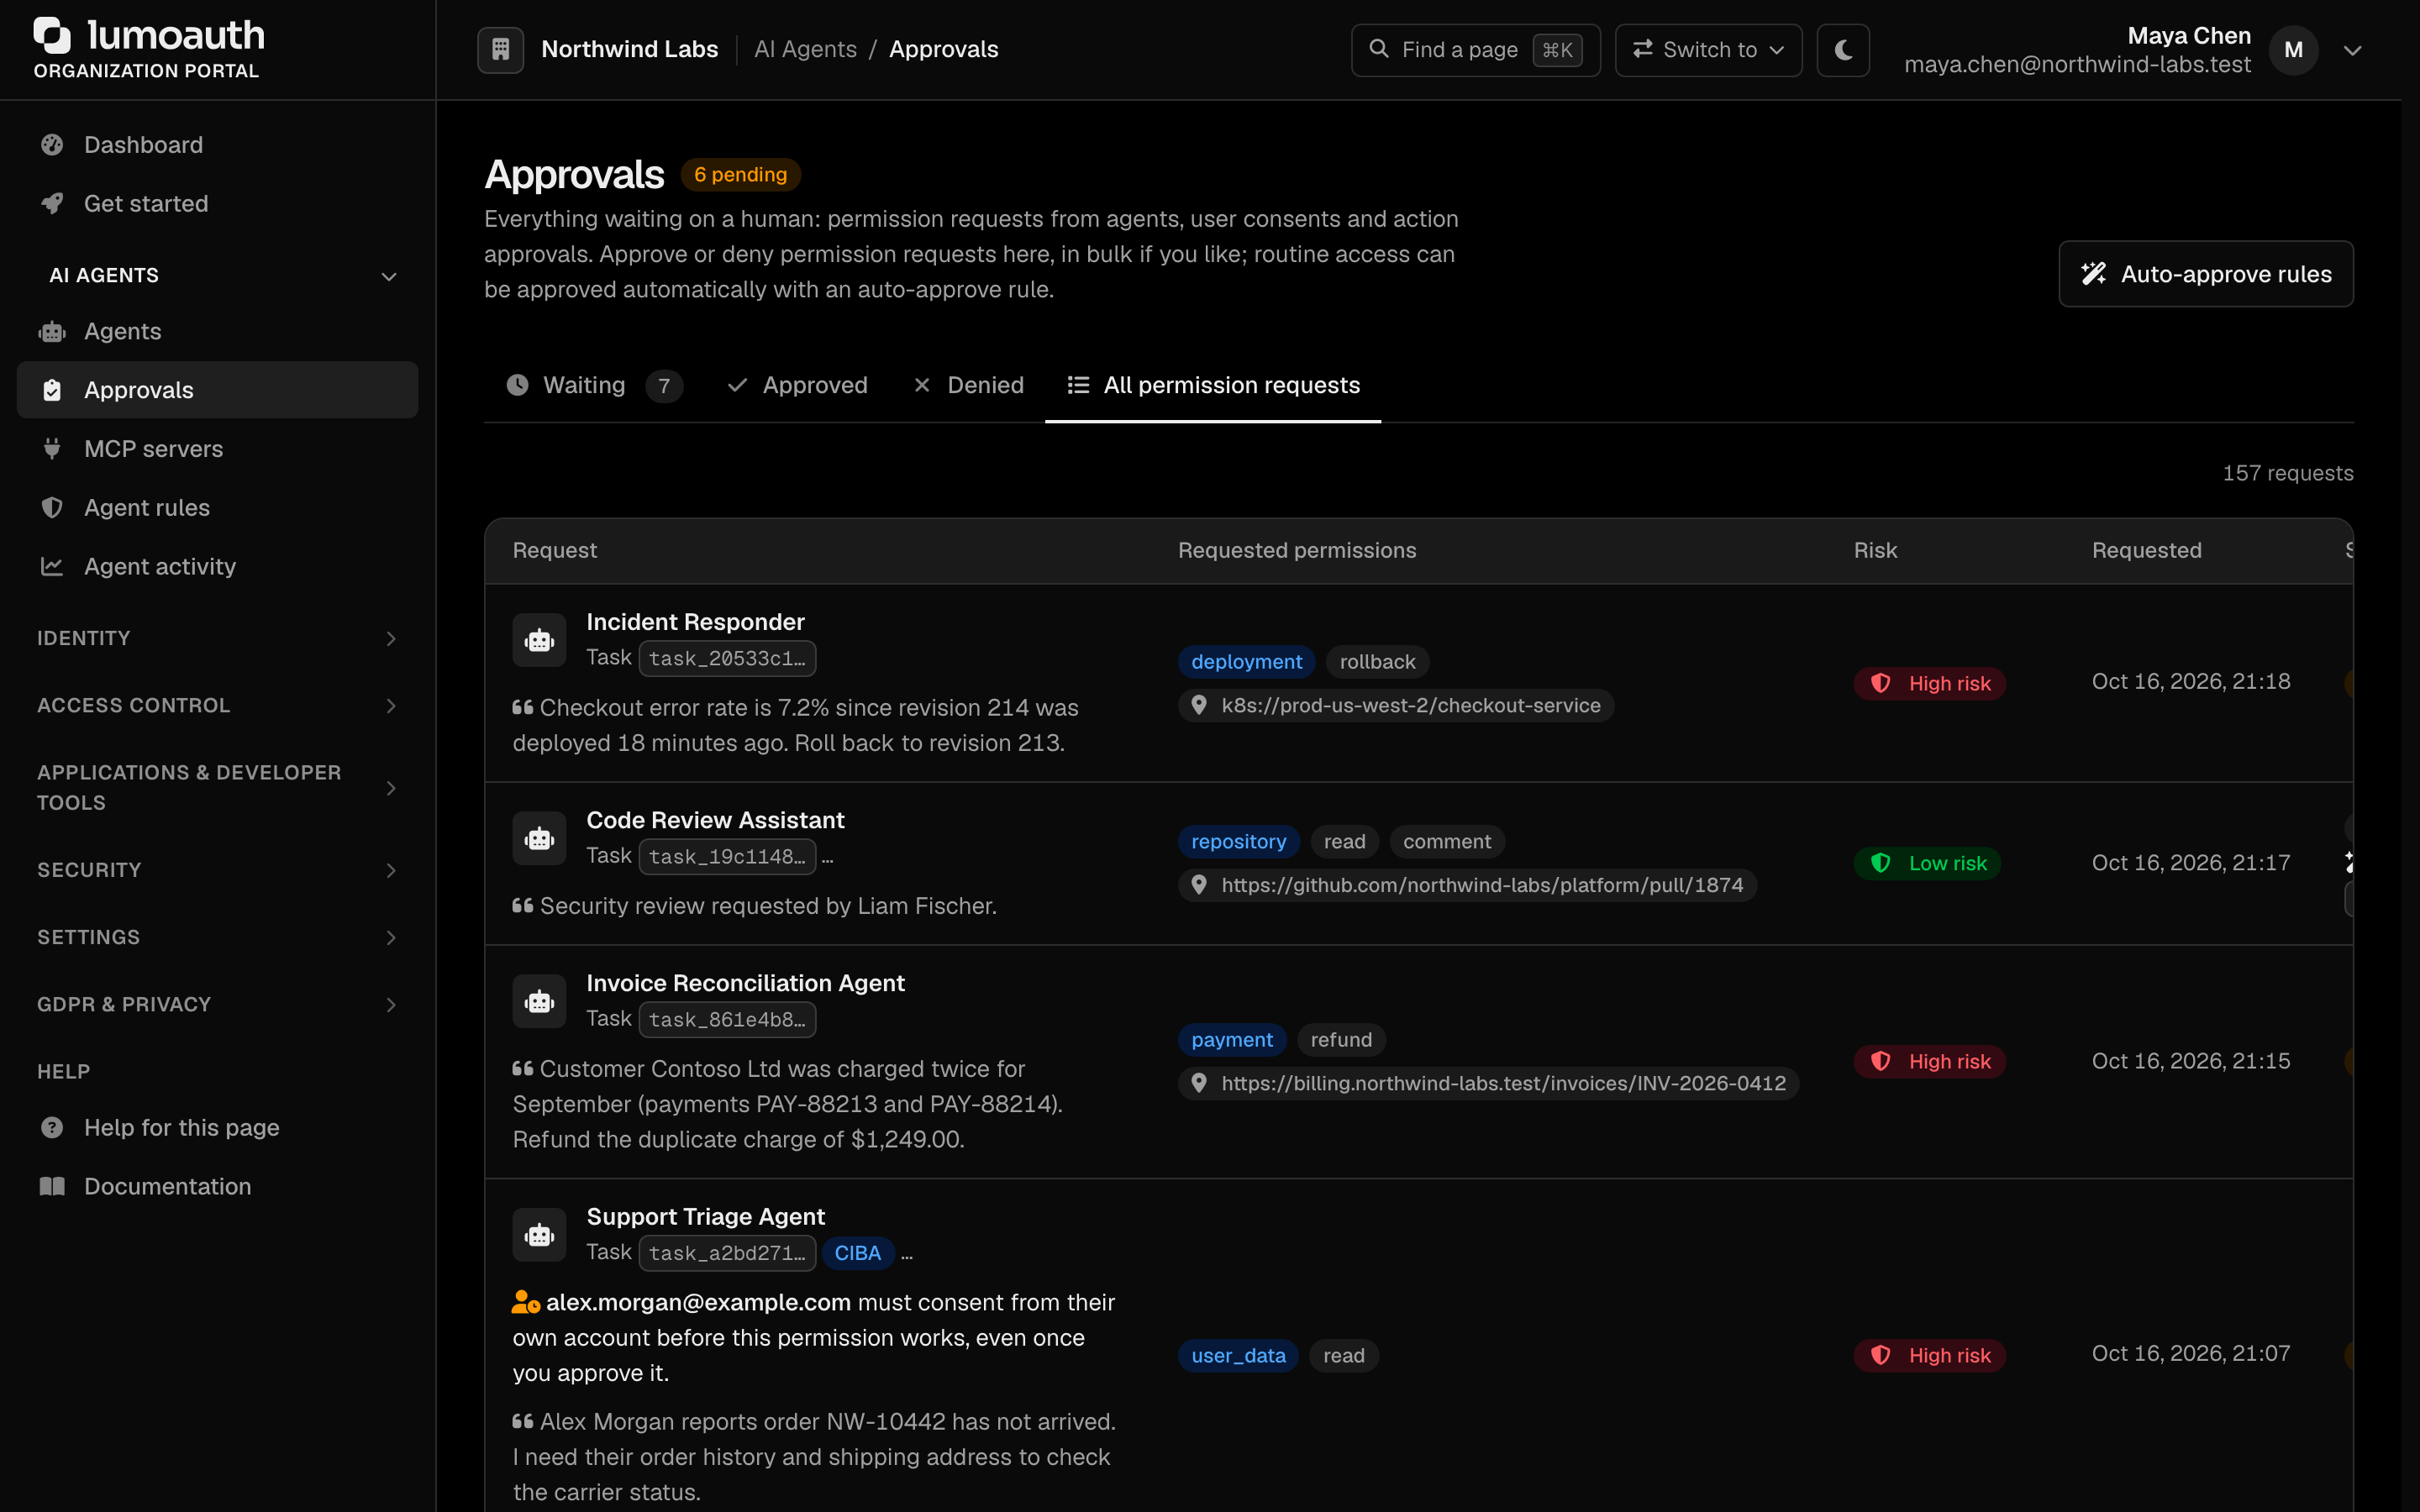Viewport: 2420px width, 1512px height.
Task: Toggle dark mode with the moon icon
Action: 1843,49
